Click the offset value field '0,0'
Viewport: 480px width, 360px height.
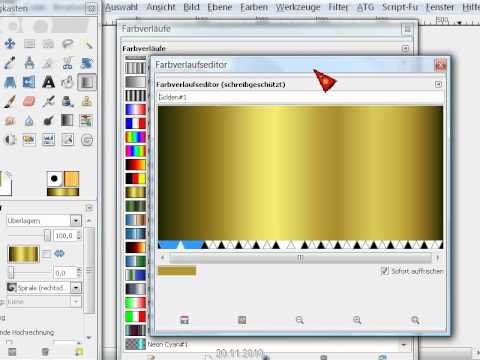pos(64,273)
